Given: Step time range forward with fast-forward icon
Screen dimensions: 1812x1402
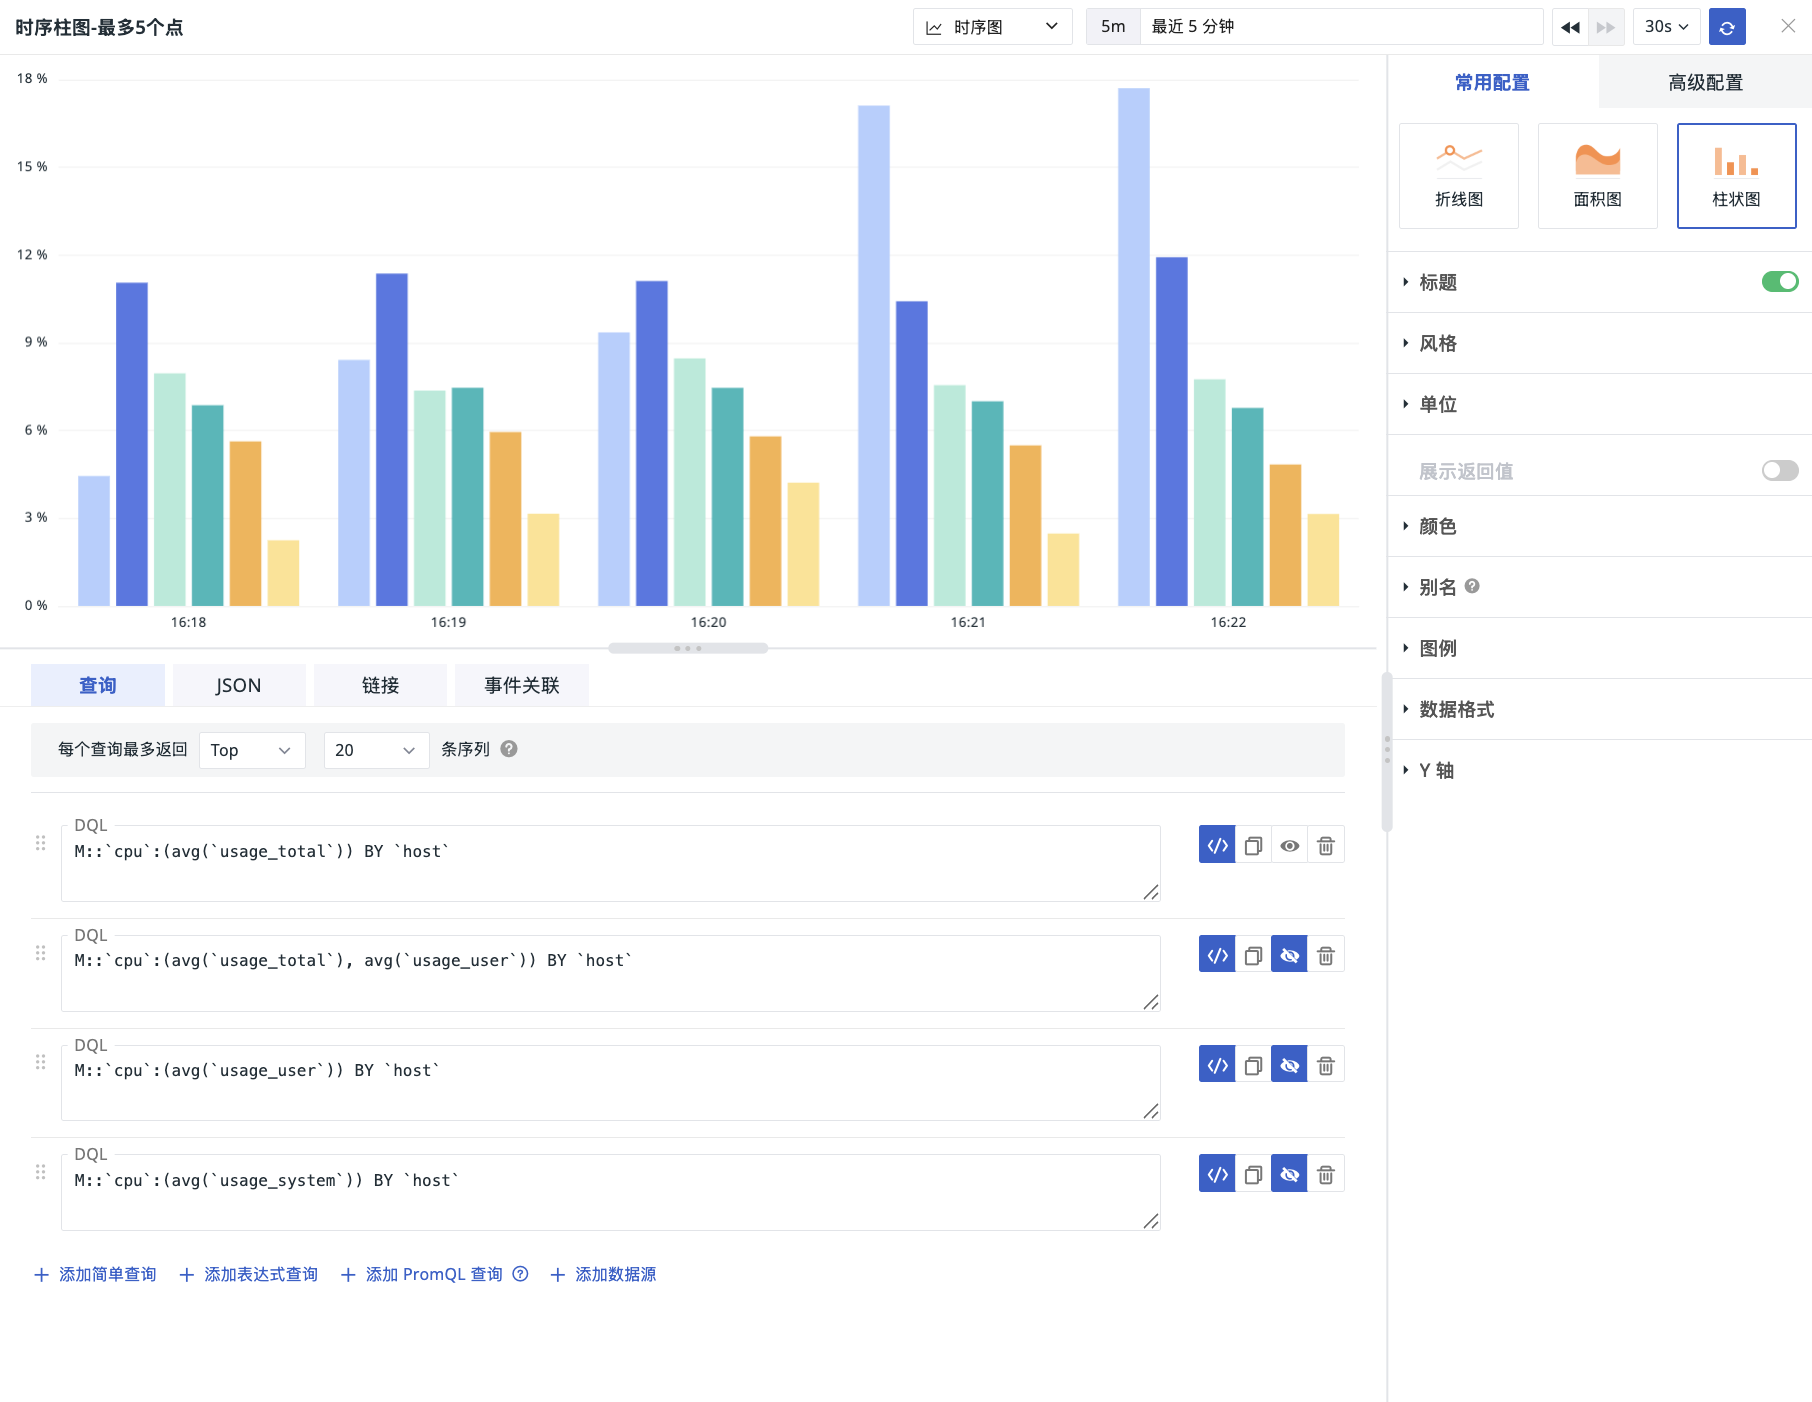Looking at the screenshot, I should coord(1605,27).
